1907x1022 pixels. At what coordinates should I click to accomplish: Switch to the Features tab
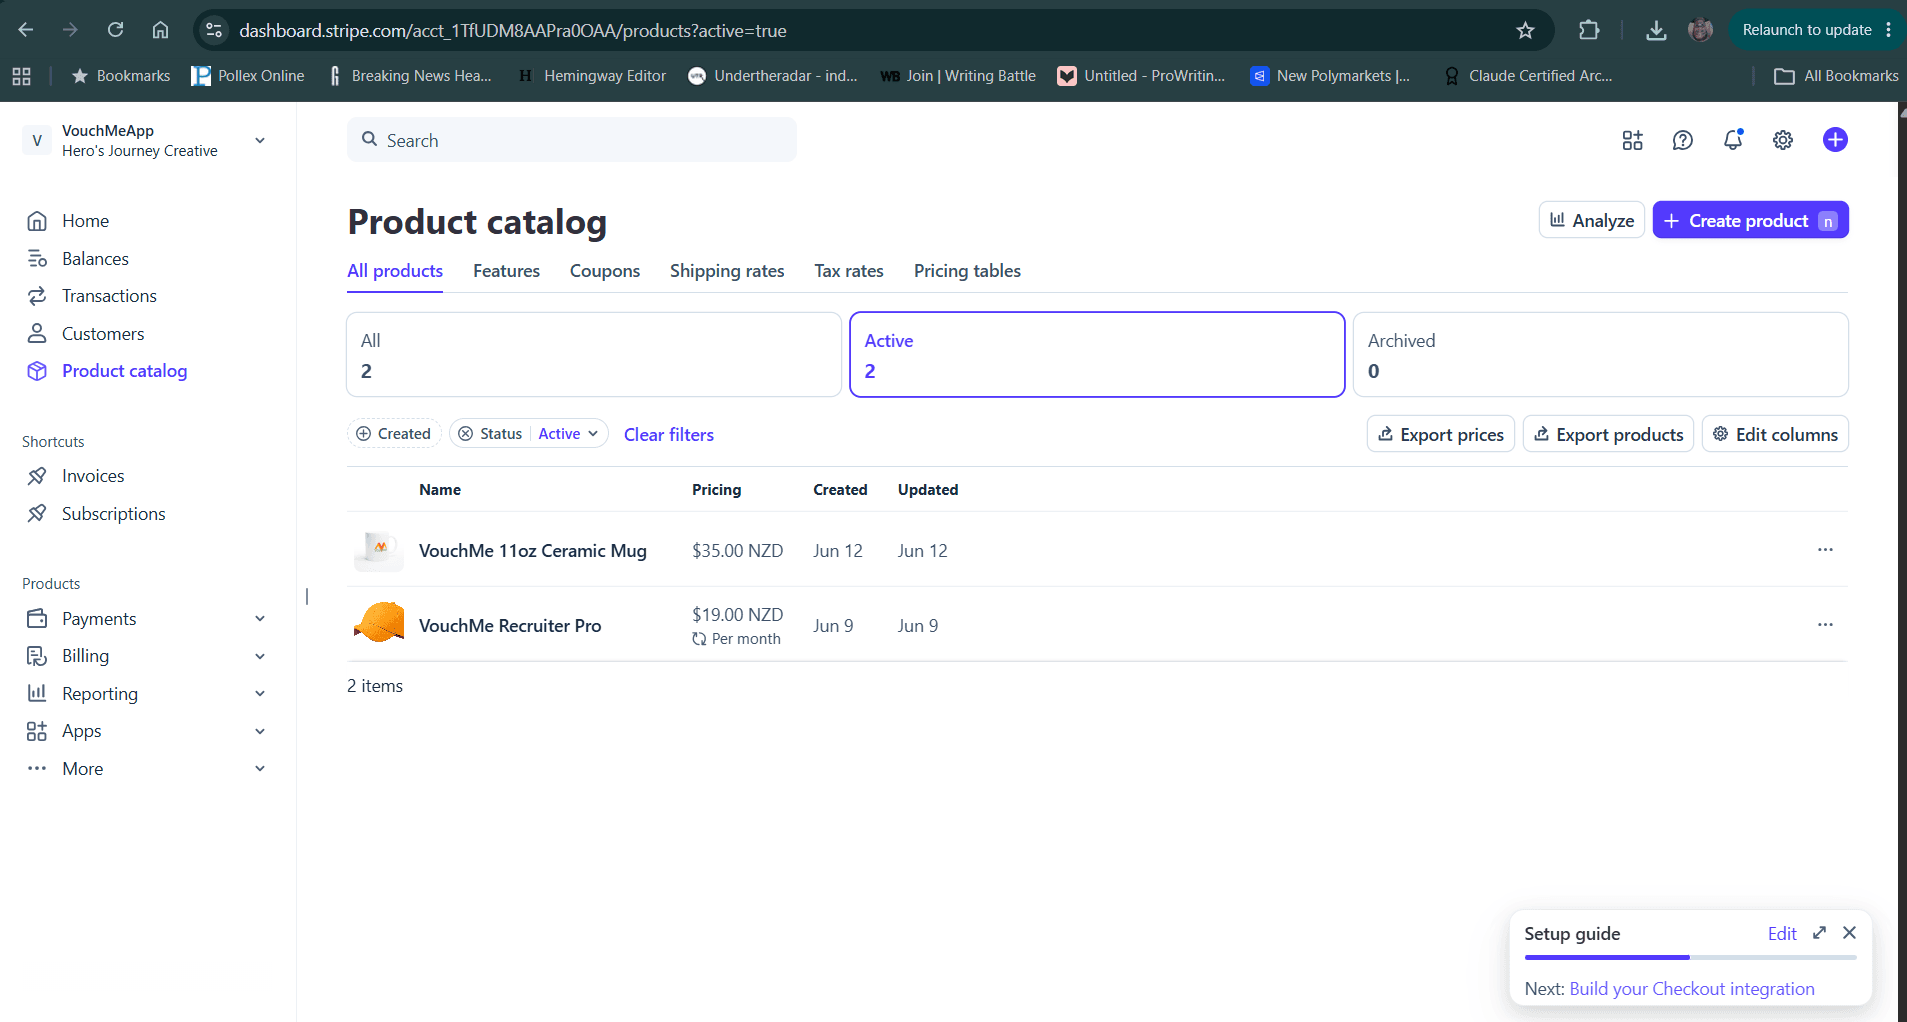[506, 271]
